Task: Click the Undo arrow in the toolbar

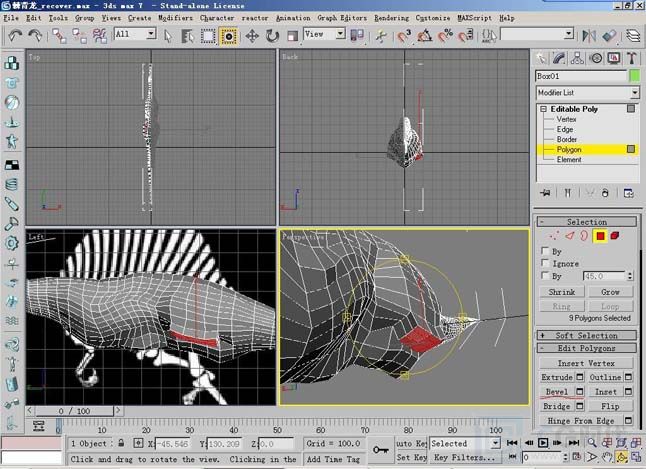Action: click(15, 35)
